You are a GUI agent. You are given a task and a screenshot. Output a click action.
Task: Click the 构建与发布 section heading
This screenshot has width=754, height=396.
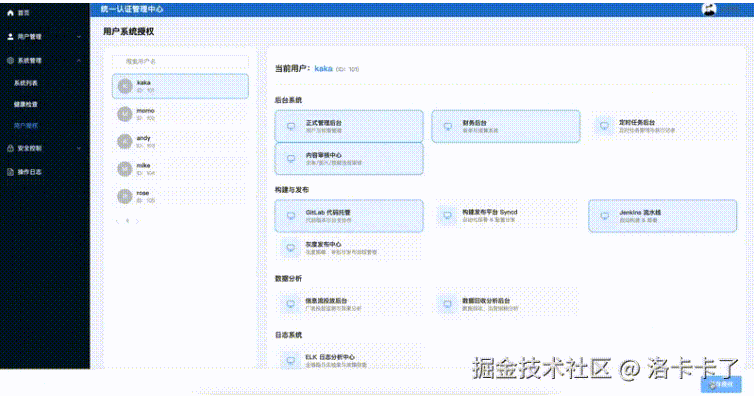(x=292, y=190)
